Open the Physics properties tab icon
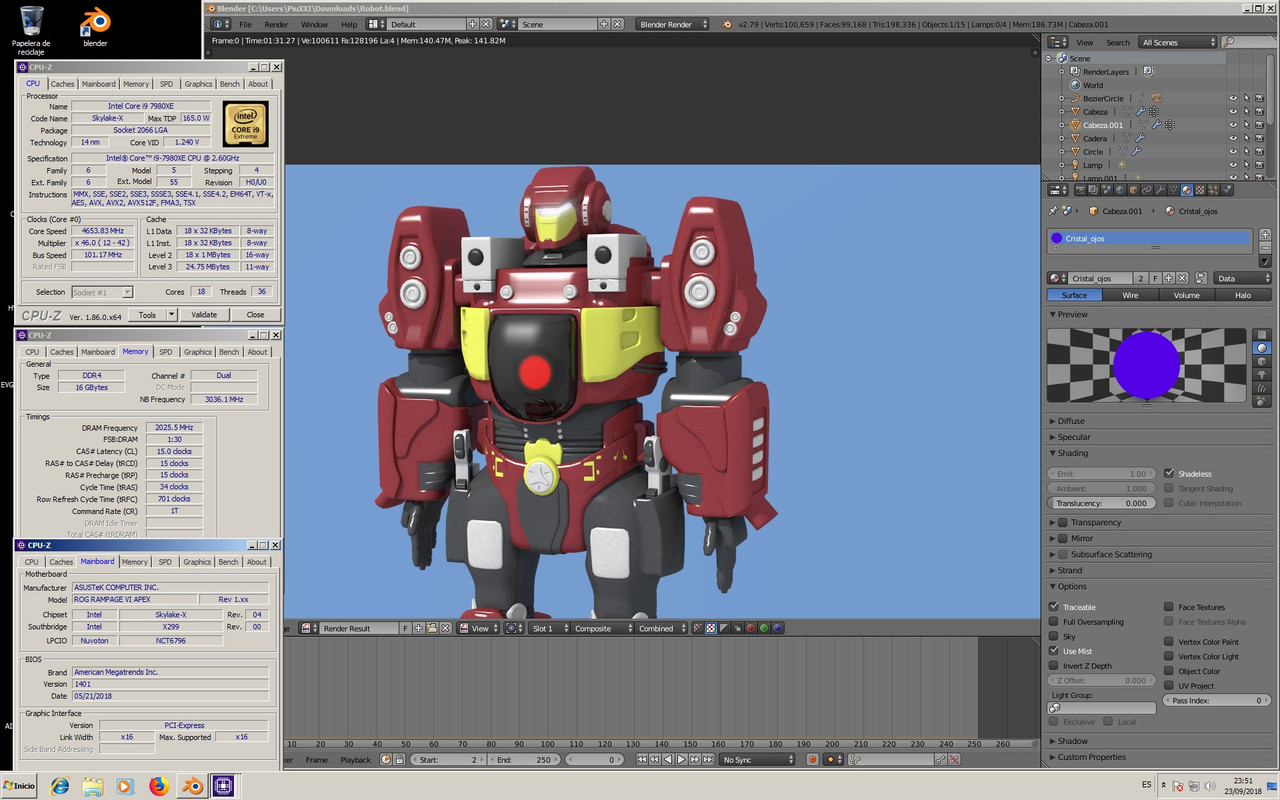Screen dimensions: 1280x800 [1227, 190]
